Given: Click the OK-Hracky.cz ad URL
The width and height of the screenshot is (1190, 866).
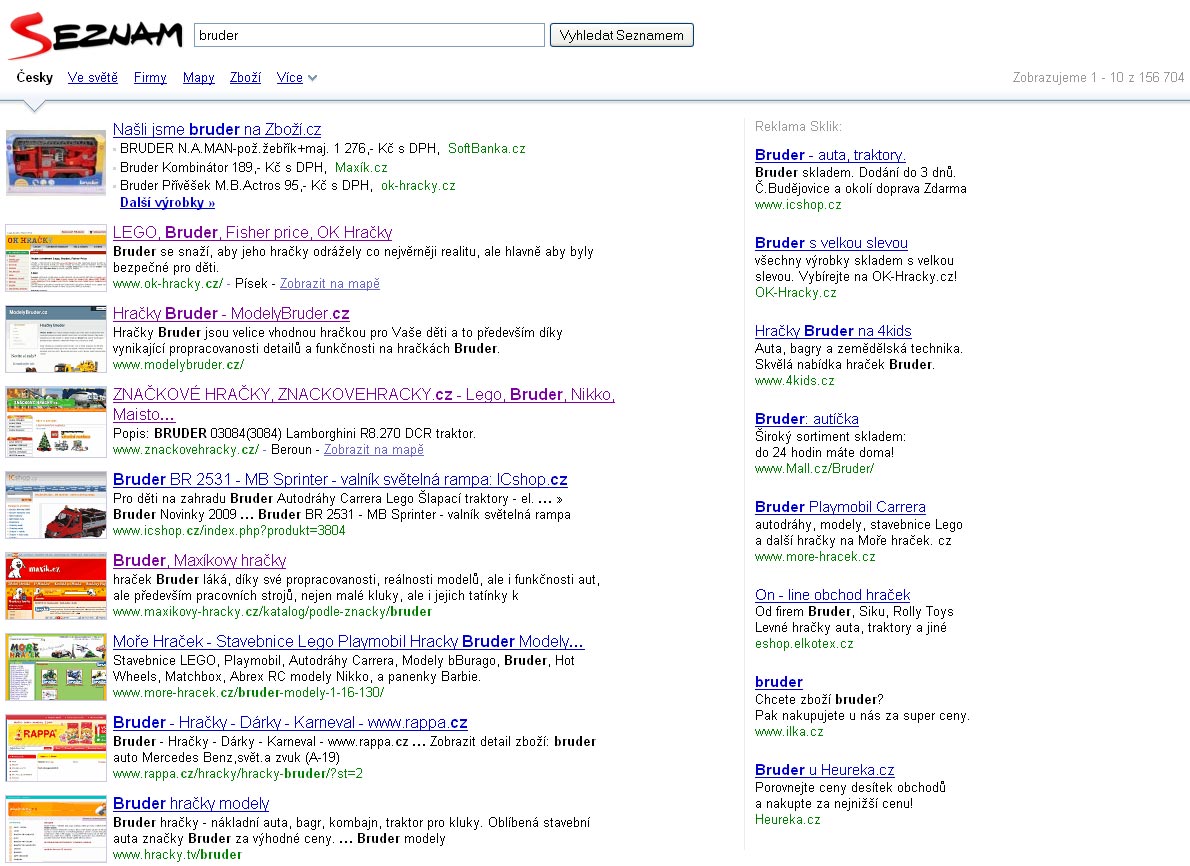Looking at the screenshot, I should tap(795, 293).
